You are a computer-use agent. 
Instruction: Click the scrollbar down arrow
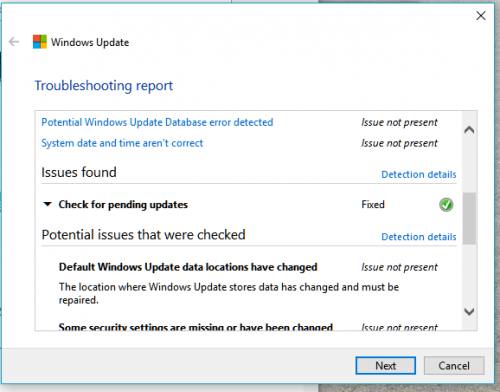[469, 312]
